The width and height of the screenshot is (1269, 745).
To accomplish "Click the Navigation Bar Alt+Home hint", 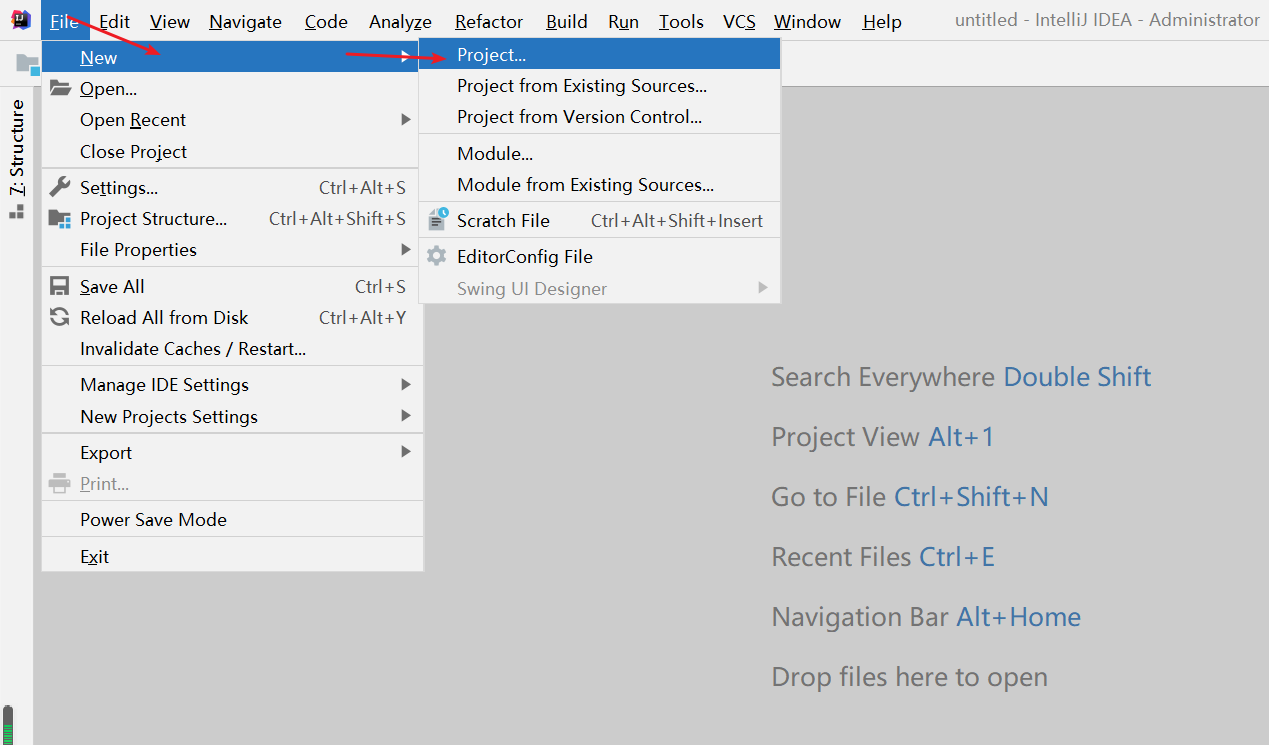I will click(926, 617).
